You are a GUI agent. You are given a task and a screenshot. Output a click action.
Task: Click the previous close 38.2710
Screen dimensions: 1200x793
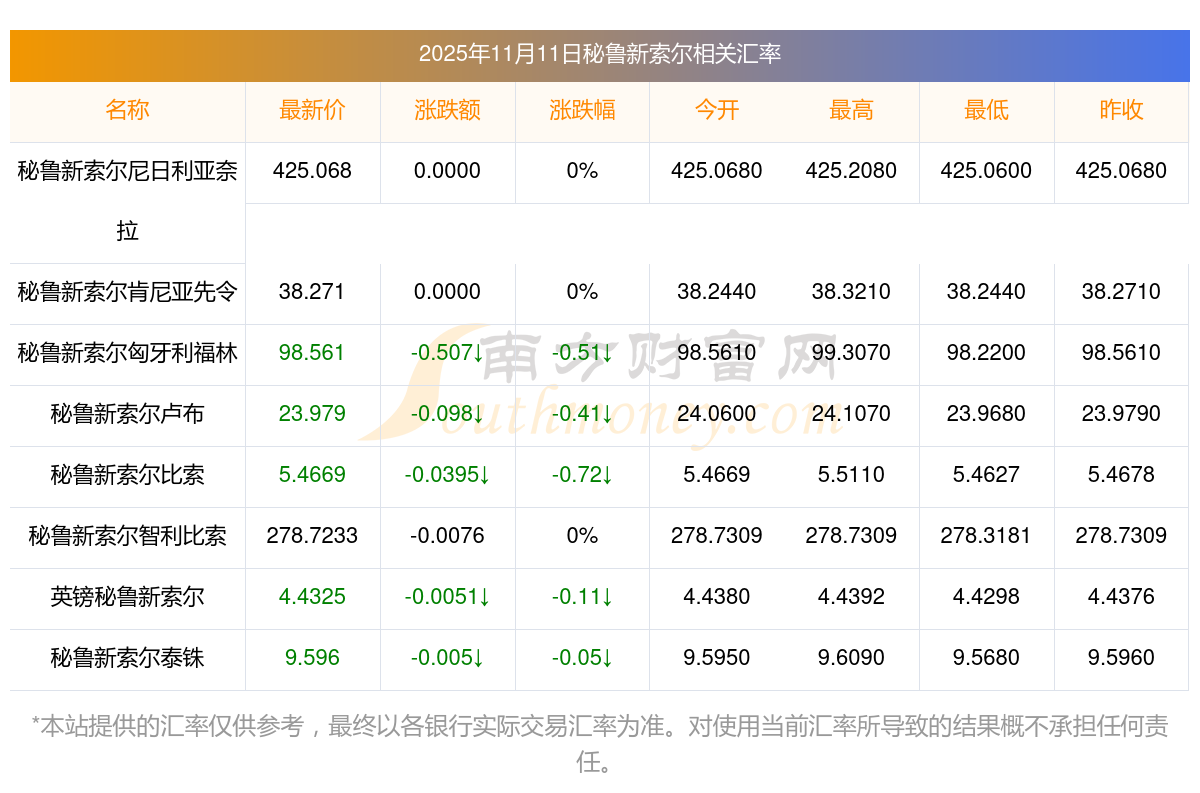(1121, 292)
